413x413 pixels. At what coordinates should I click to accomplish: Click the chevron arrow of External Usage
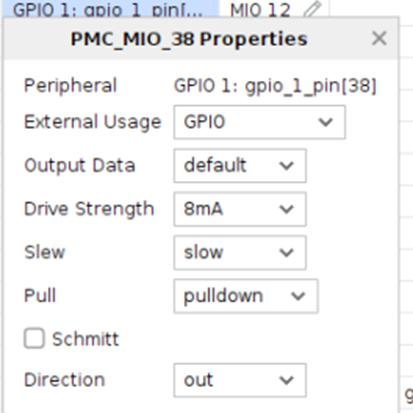point(325,122)
